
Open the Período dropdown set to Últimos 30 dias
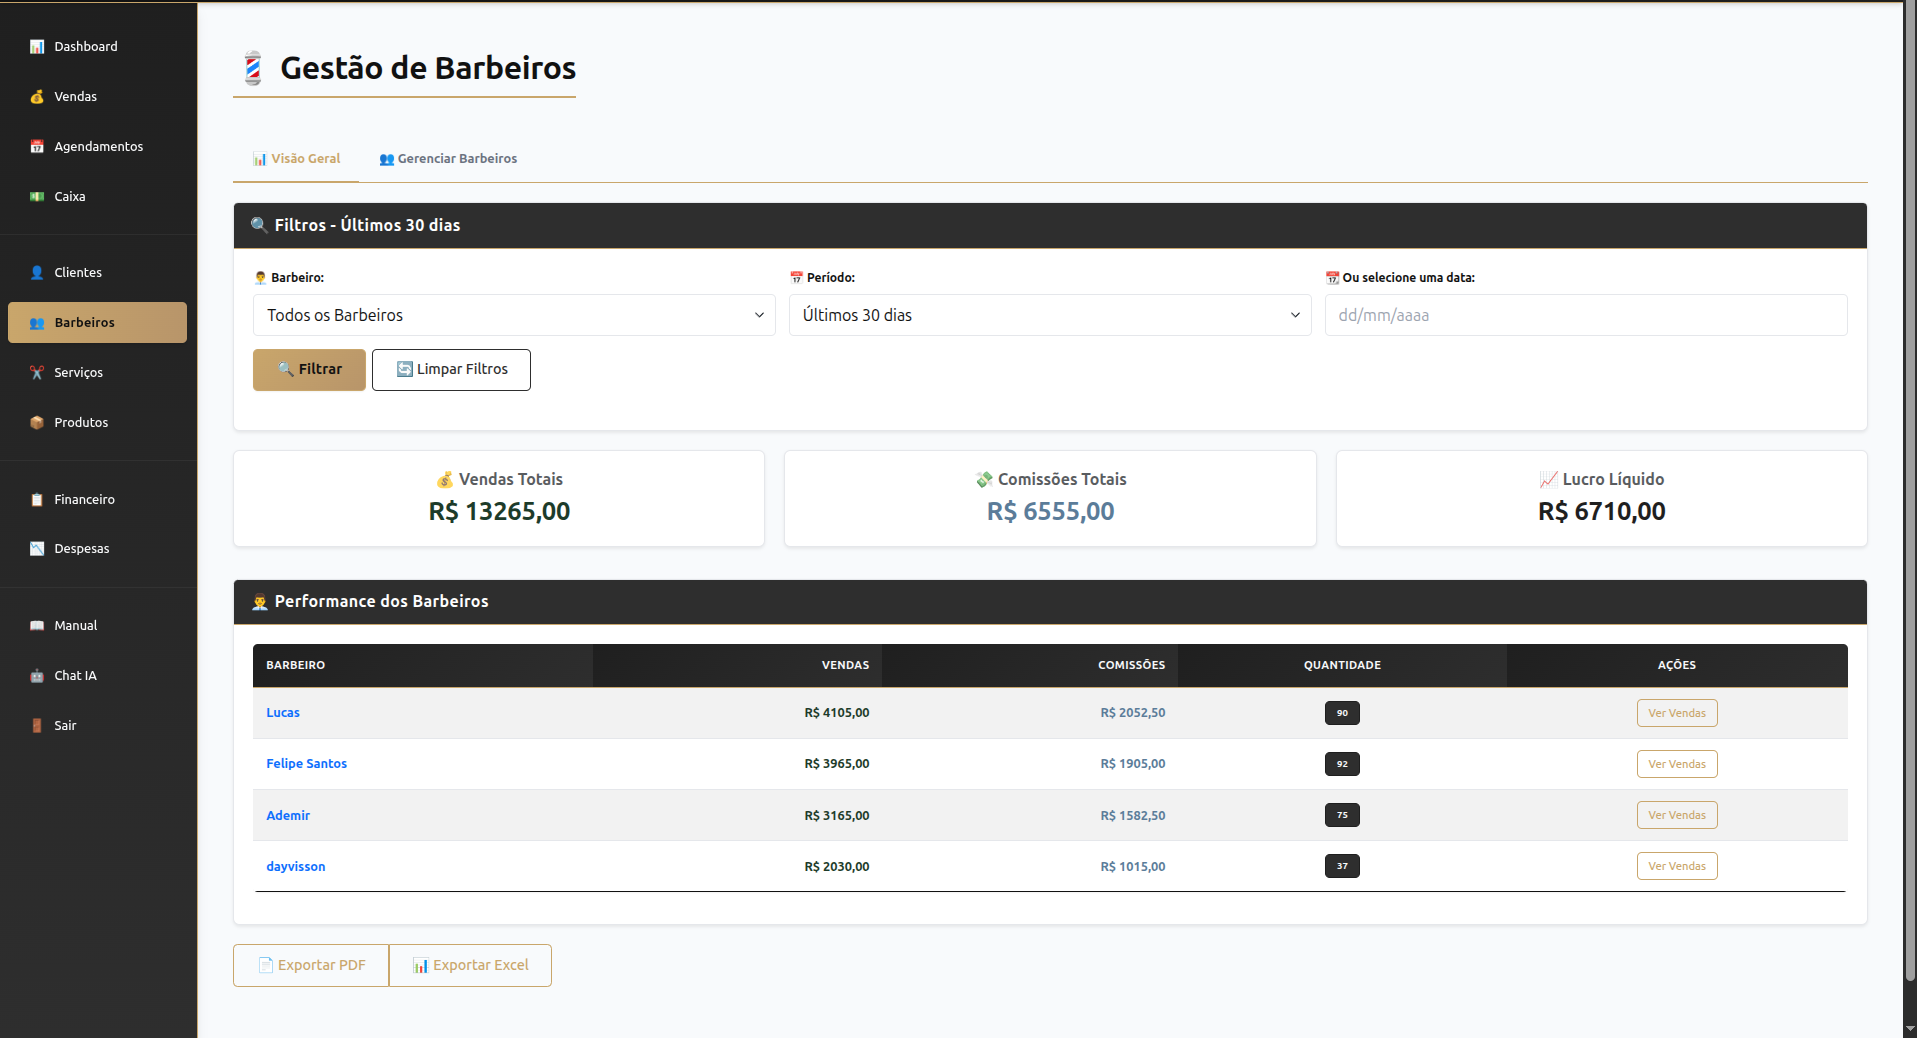[x=1050, y=315]
